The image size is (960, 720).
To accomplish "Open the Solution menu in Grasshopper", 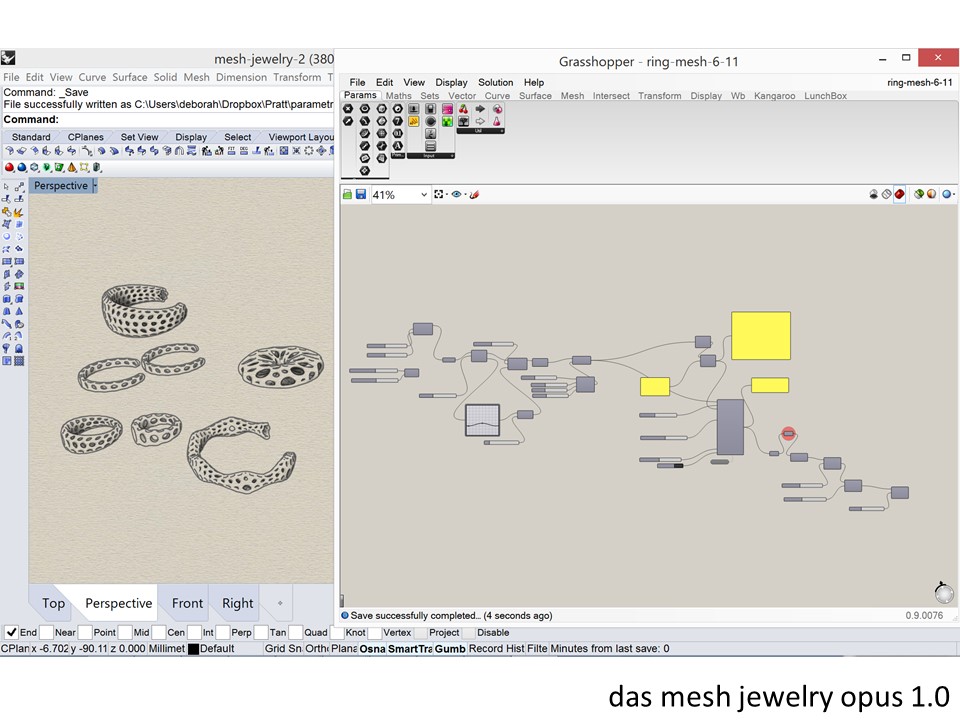I will (x=495, y=83).
